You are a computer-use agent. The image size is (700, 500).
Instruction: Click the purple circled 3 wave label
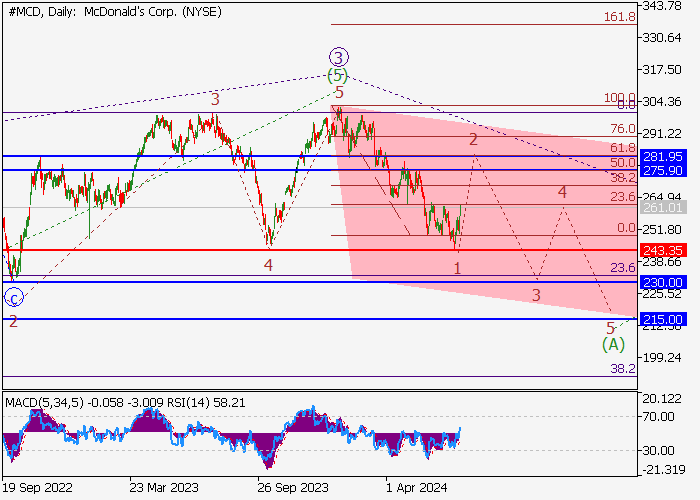339,57
